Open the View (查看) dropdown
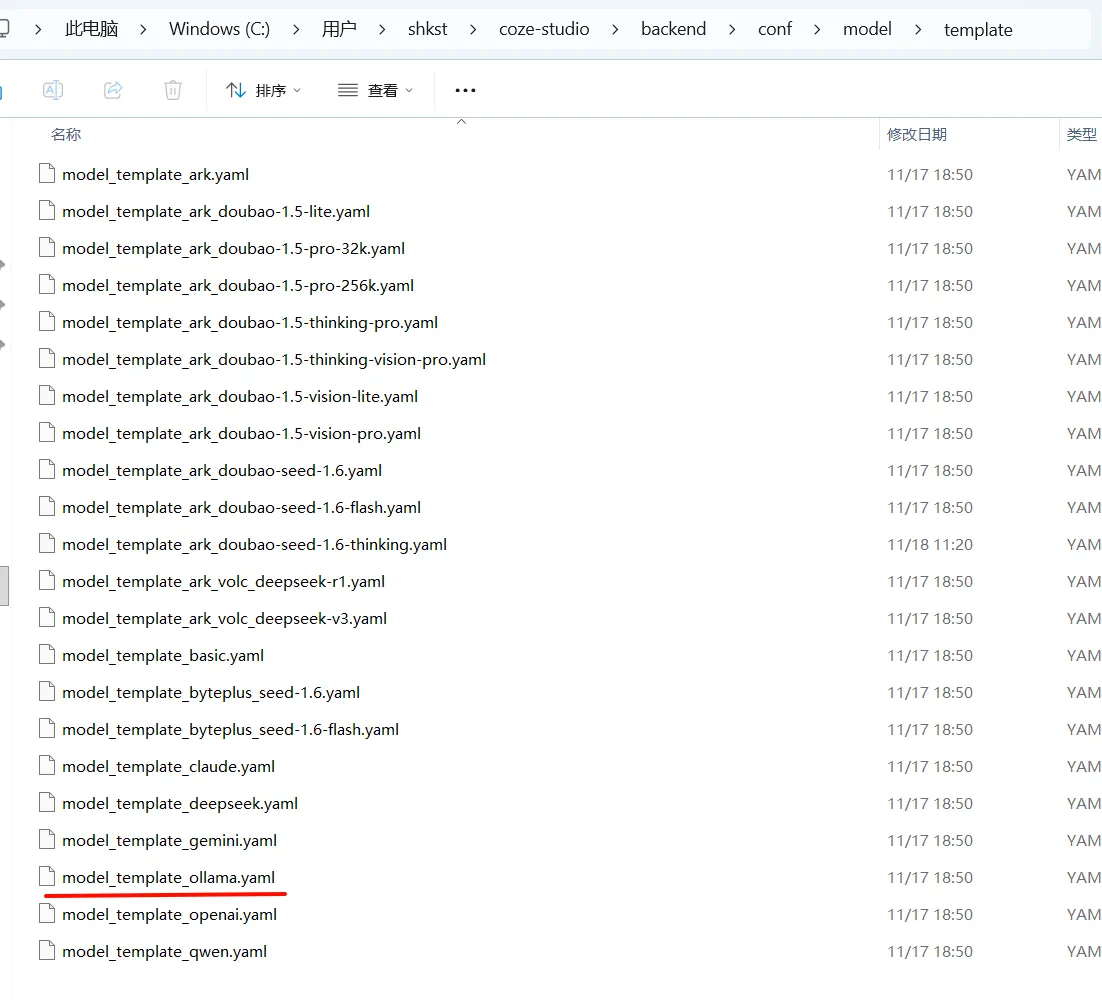 click(x=375, y=90)
